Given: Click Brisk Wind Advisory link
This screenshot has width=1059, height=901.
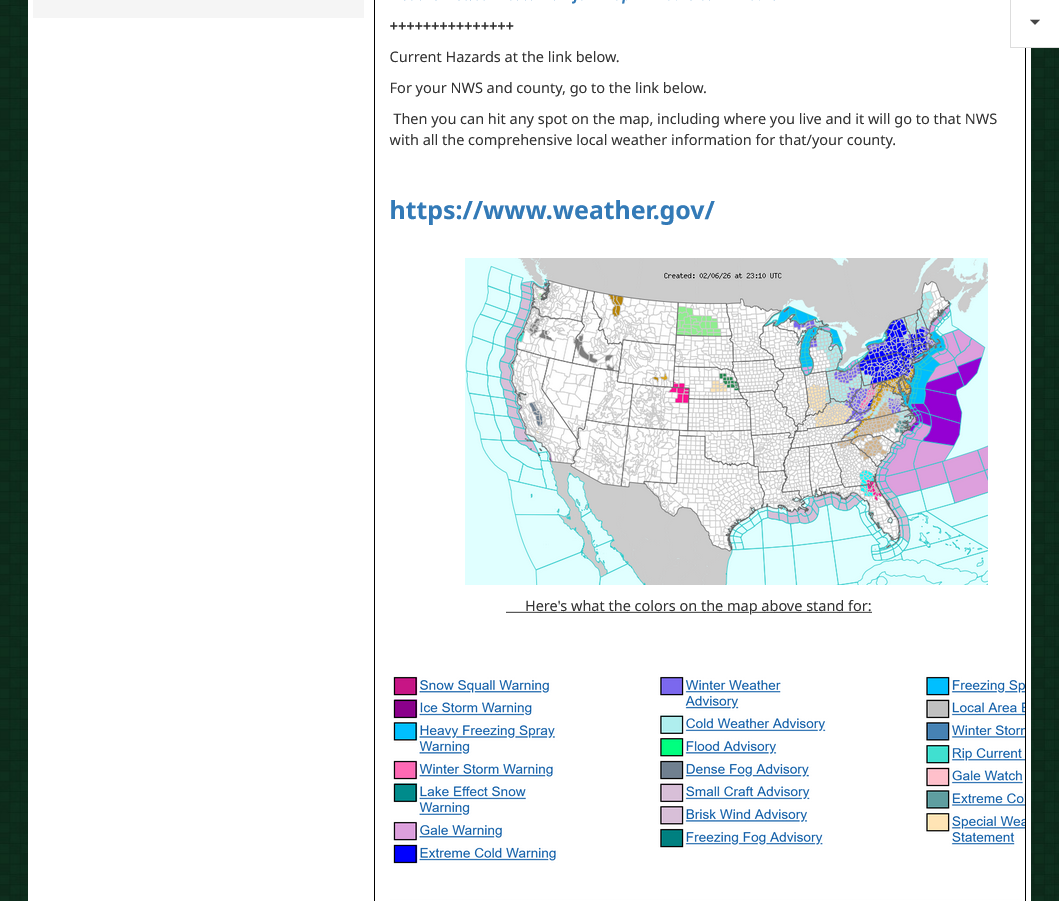Looking at the screenshot, I should click(x=745, y=814).
